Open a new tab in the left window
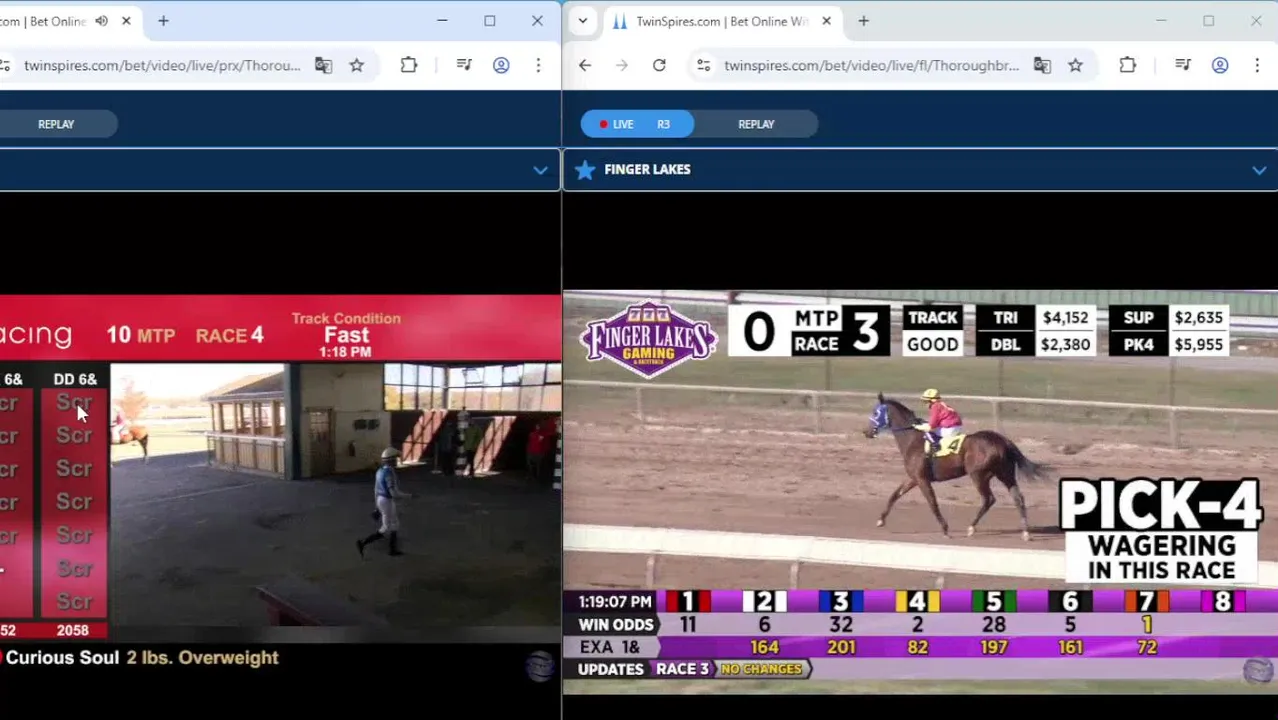Image resolution: width=1278 pixels, height=720 pixels. coord(163,21)
